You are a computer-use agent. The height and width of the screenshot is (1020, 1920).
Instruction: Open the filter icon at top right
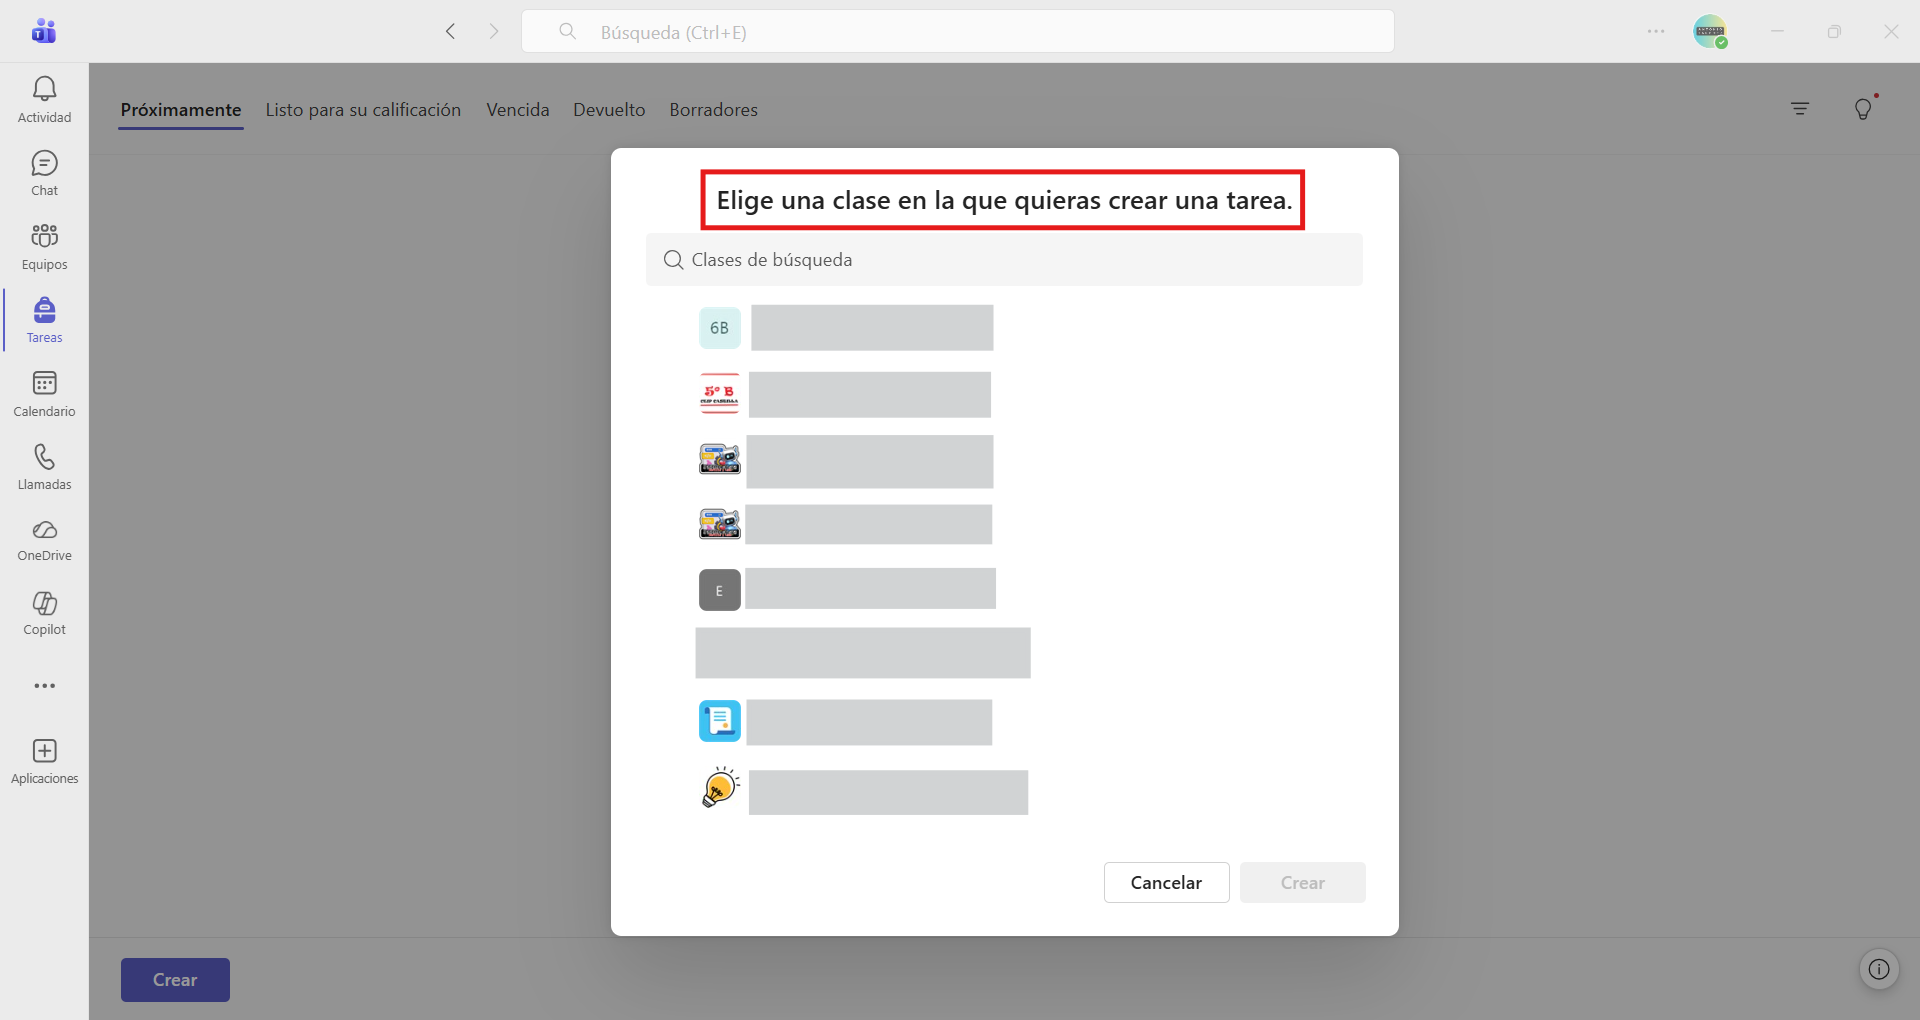click(x=1800, y=109)
